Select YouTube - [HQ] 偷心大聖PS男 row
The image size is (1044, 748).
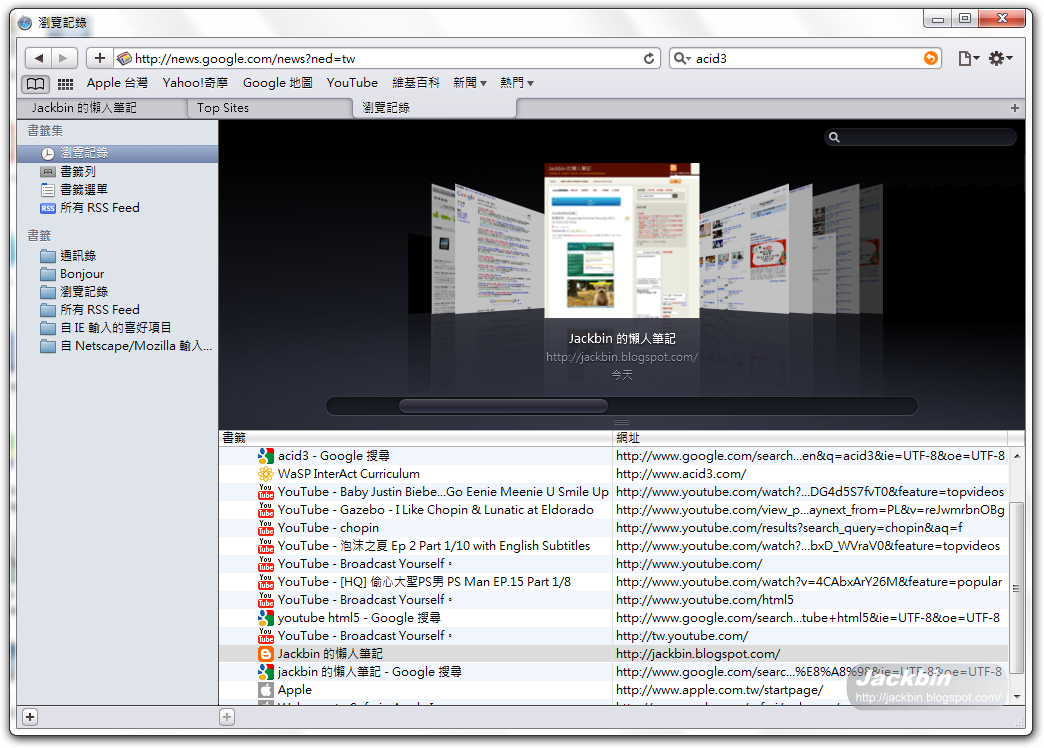click(x=613, y=581)
